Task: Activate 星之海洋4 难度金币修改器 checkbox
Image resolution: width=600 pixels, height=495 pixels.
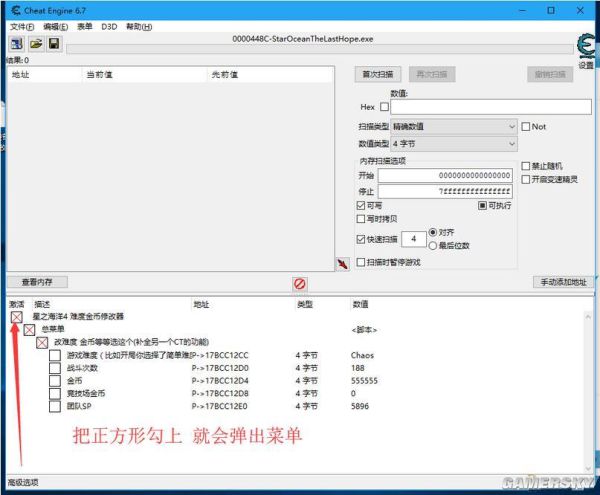Action: pos(16,317)
